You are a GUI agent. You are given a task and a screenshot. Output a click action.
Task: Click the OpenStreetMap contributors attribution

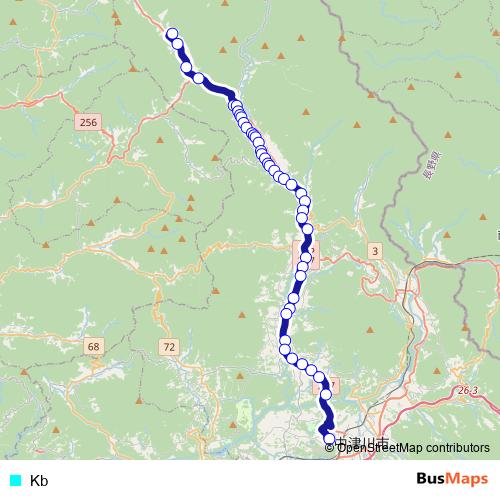click(x=407, y=448)
